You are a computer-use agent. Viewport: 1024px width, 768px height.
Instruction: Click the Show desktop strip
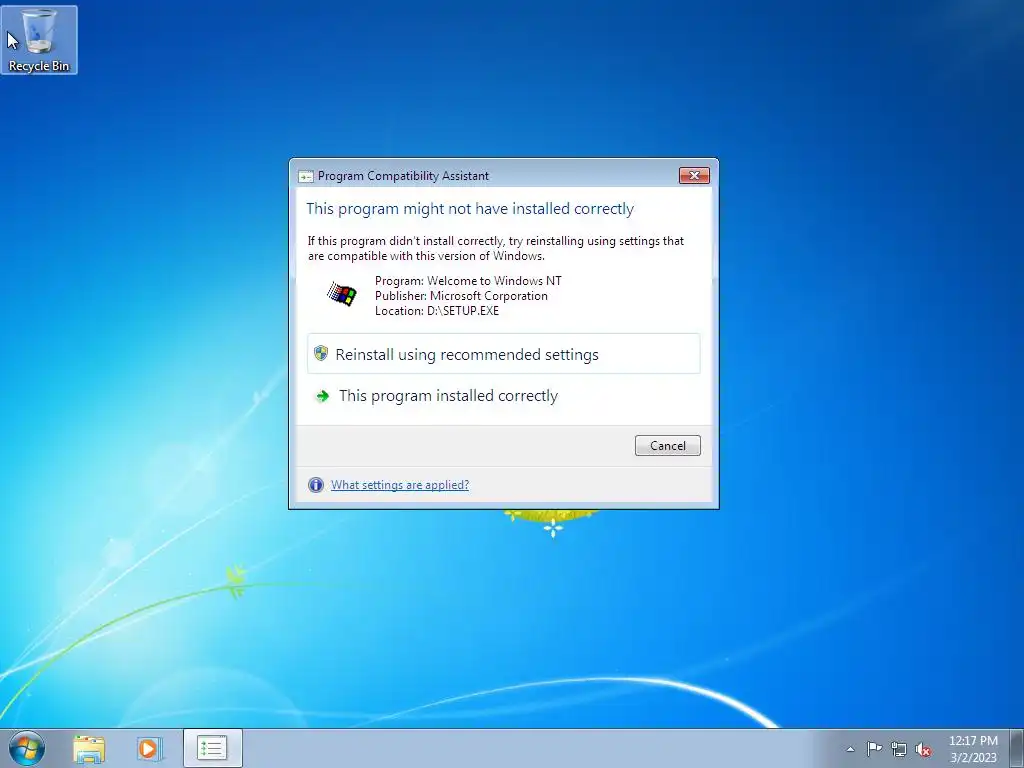point(1016,748)
